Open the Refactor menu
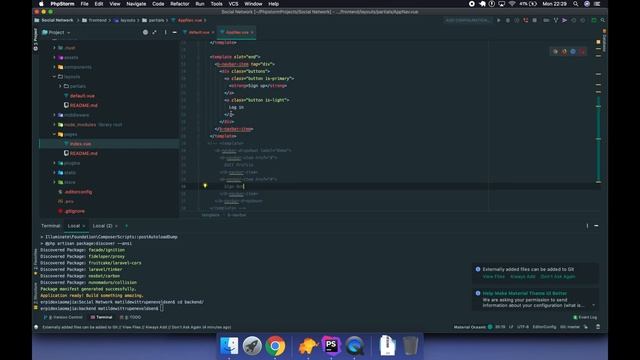The image size is (640, 360). click(x=180, y=4)
